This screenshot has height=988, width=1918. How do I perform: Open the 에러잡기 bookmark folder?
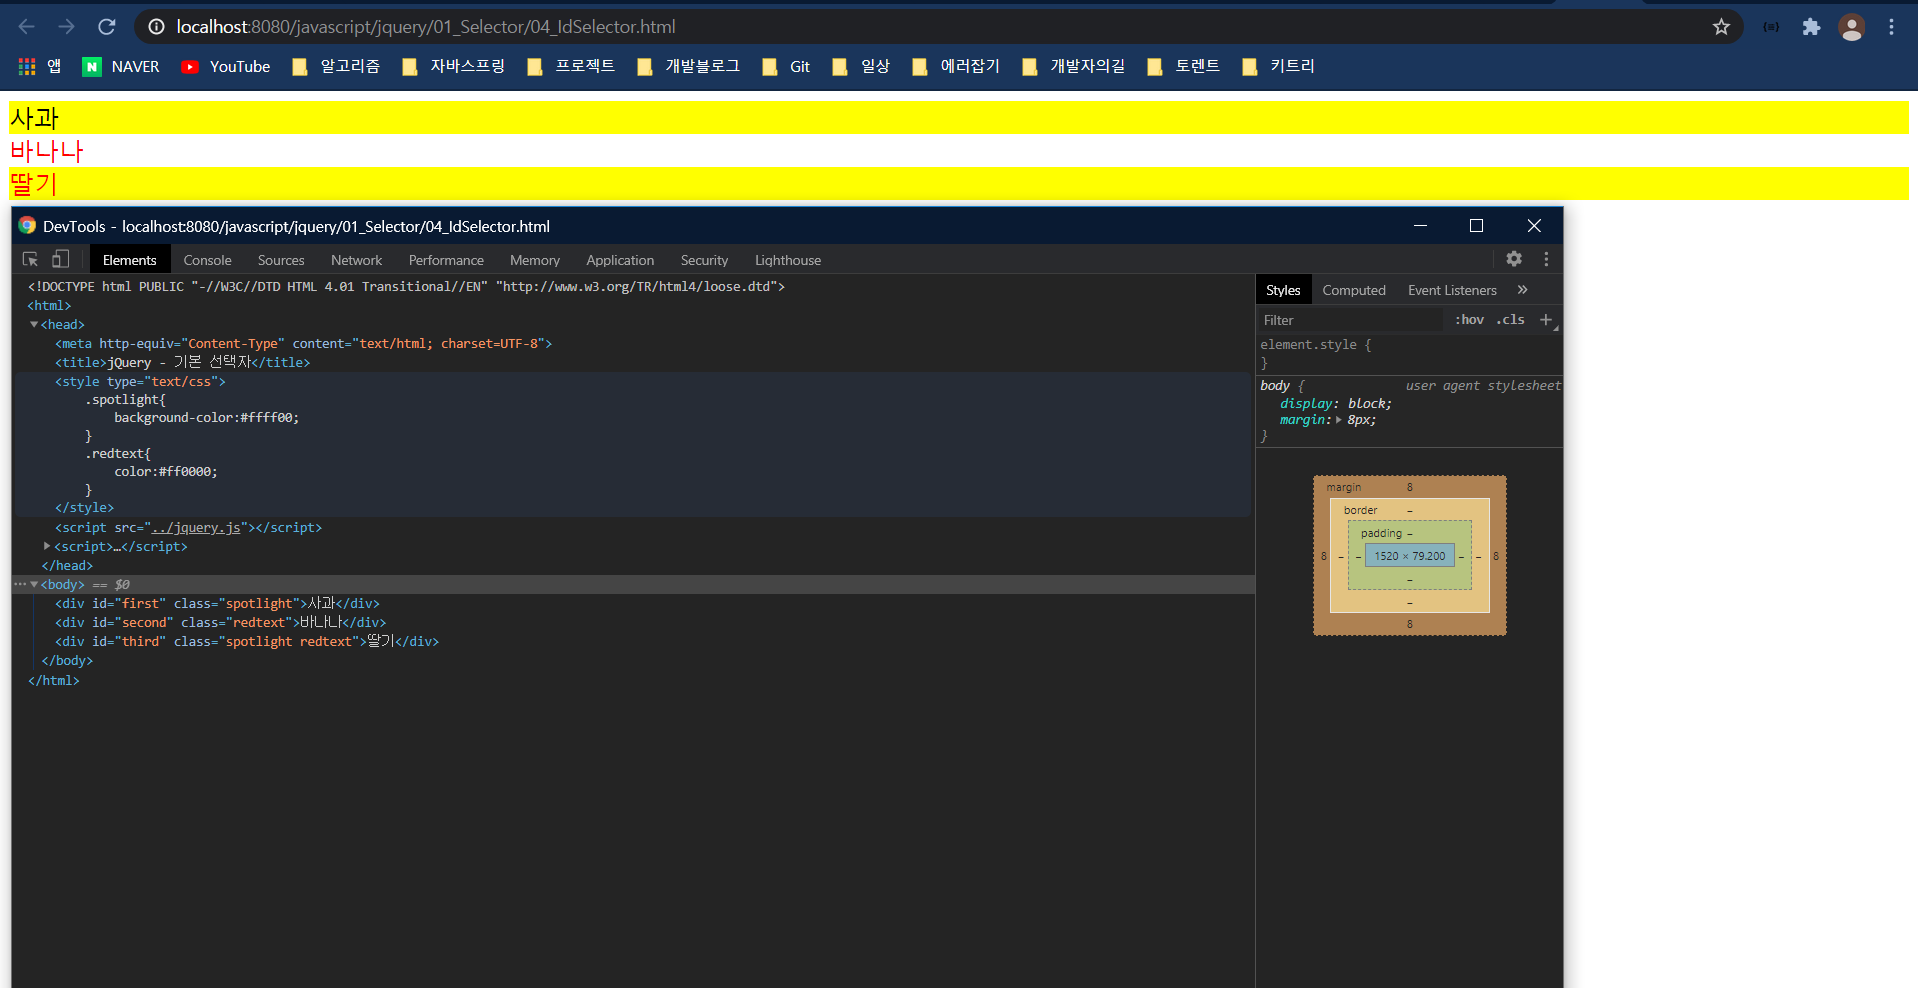[x=956, y=66]
